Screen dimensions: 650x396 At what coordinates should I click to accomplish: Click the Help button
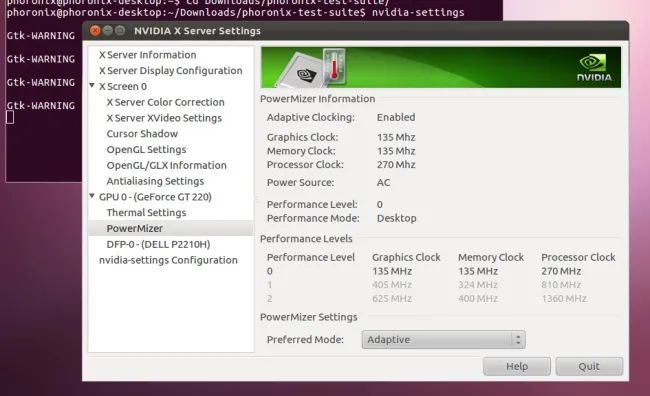517,367
